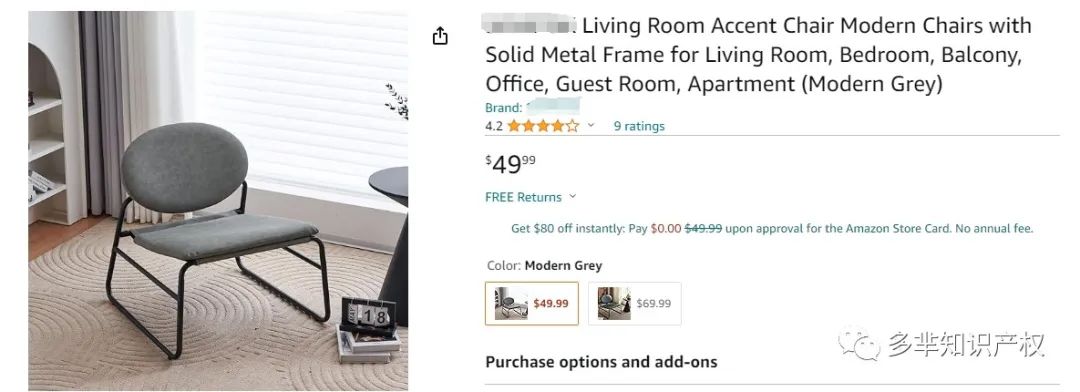The height and width of the screenshot is (392, 1080).
Task: Select the $49.99 Modern Grey color swatch
Action: [532, 303]
